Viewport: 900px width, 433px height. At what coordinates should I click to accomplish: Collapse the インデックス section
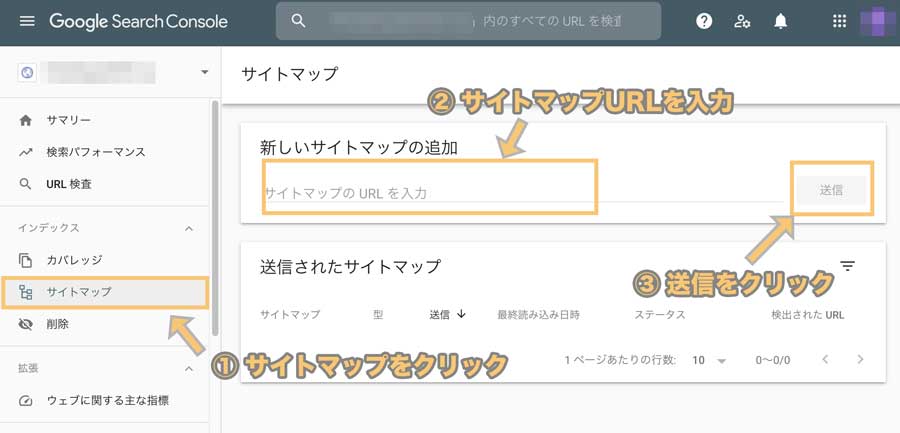[188, 229]
